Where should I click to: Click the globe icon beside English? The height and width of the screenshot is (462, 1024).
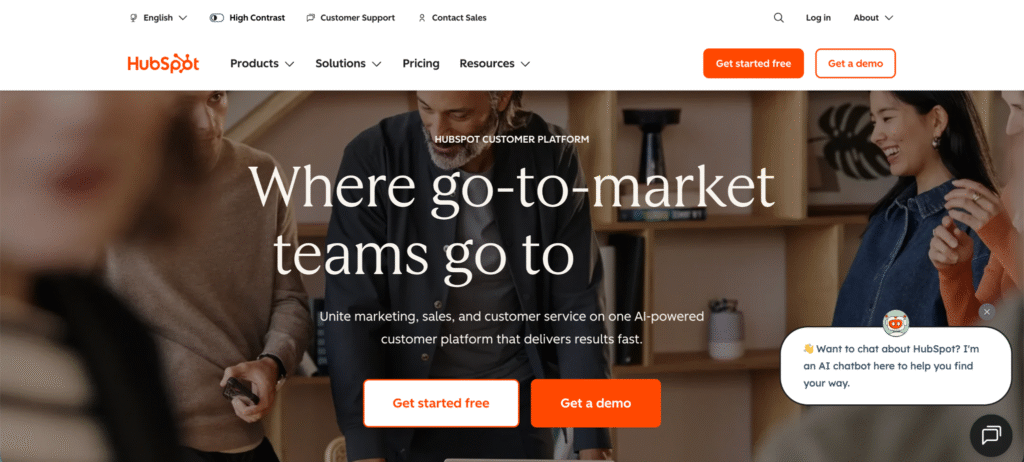click(134, 18)
